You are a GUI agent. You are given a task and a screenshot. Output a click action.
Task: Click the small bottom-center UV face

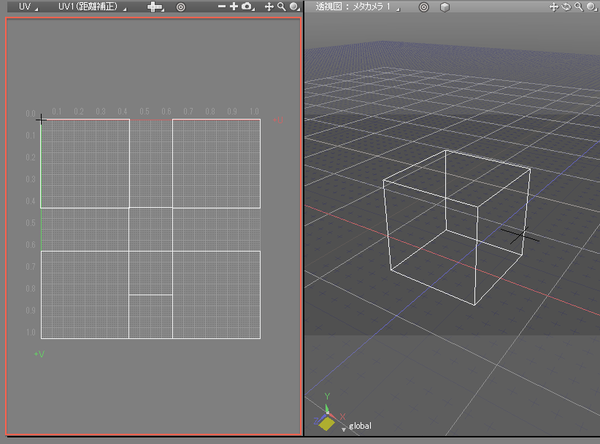(x=150, y=317)
